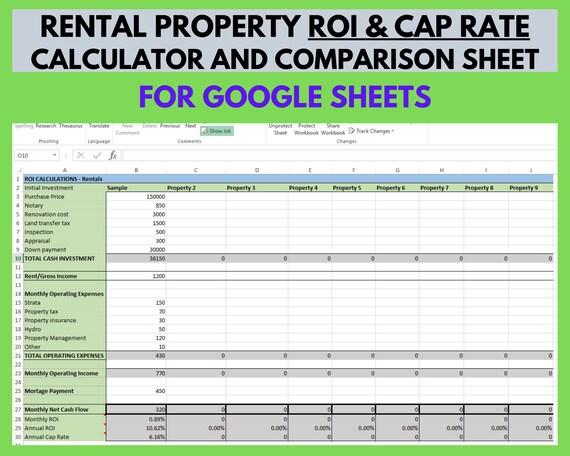Screen dimensions: 570x456
Task: Select column B header
Action: [136, 170]
